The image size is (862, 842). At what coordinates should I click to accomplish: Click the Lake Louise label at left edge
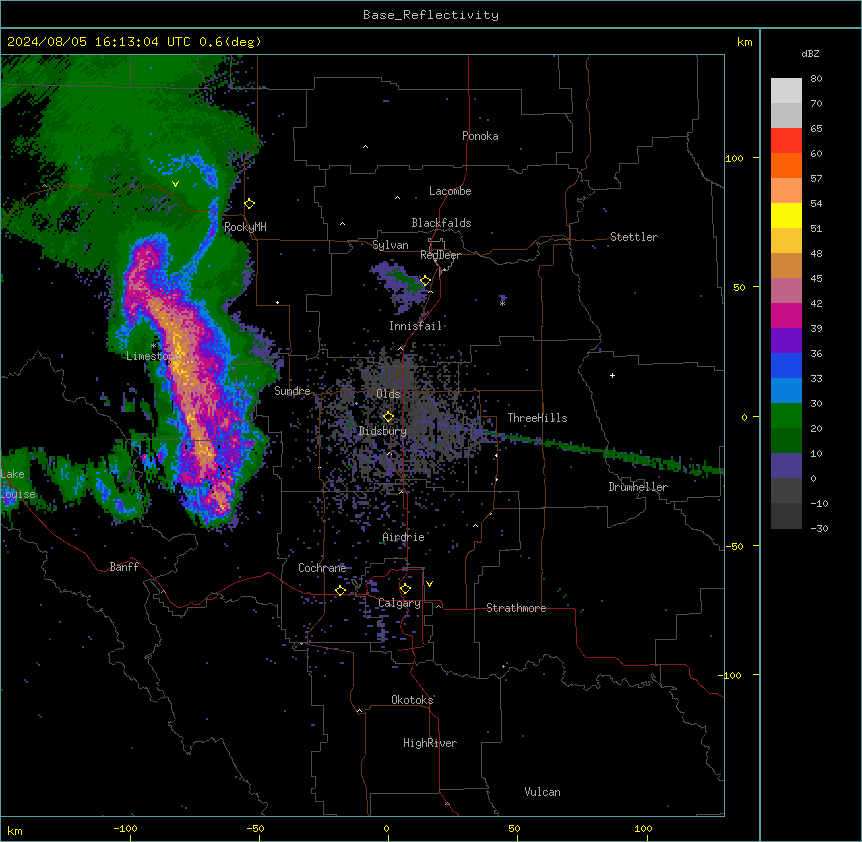tap(18, 484)
